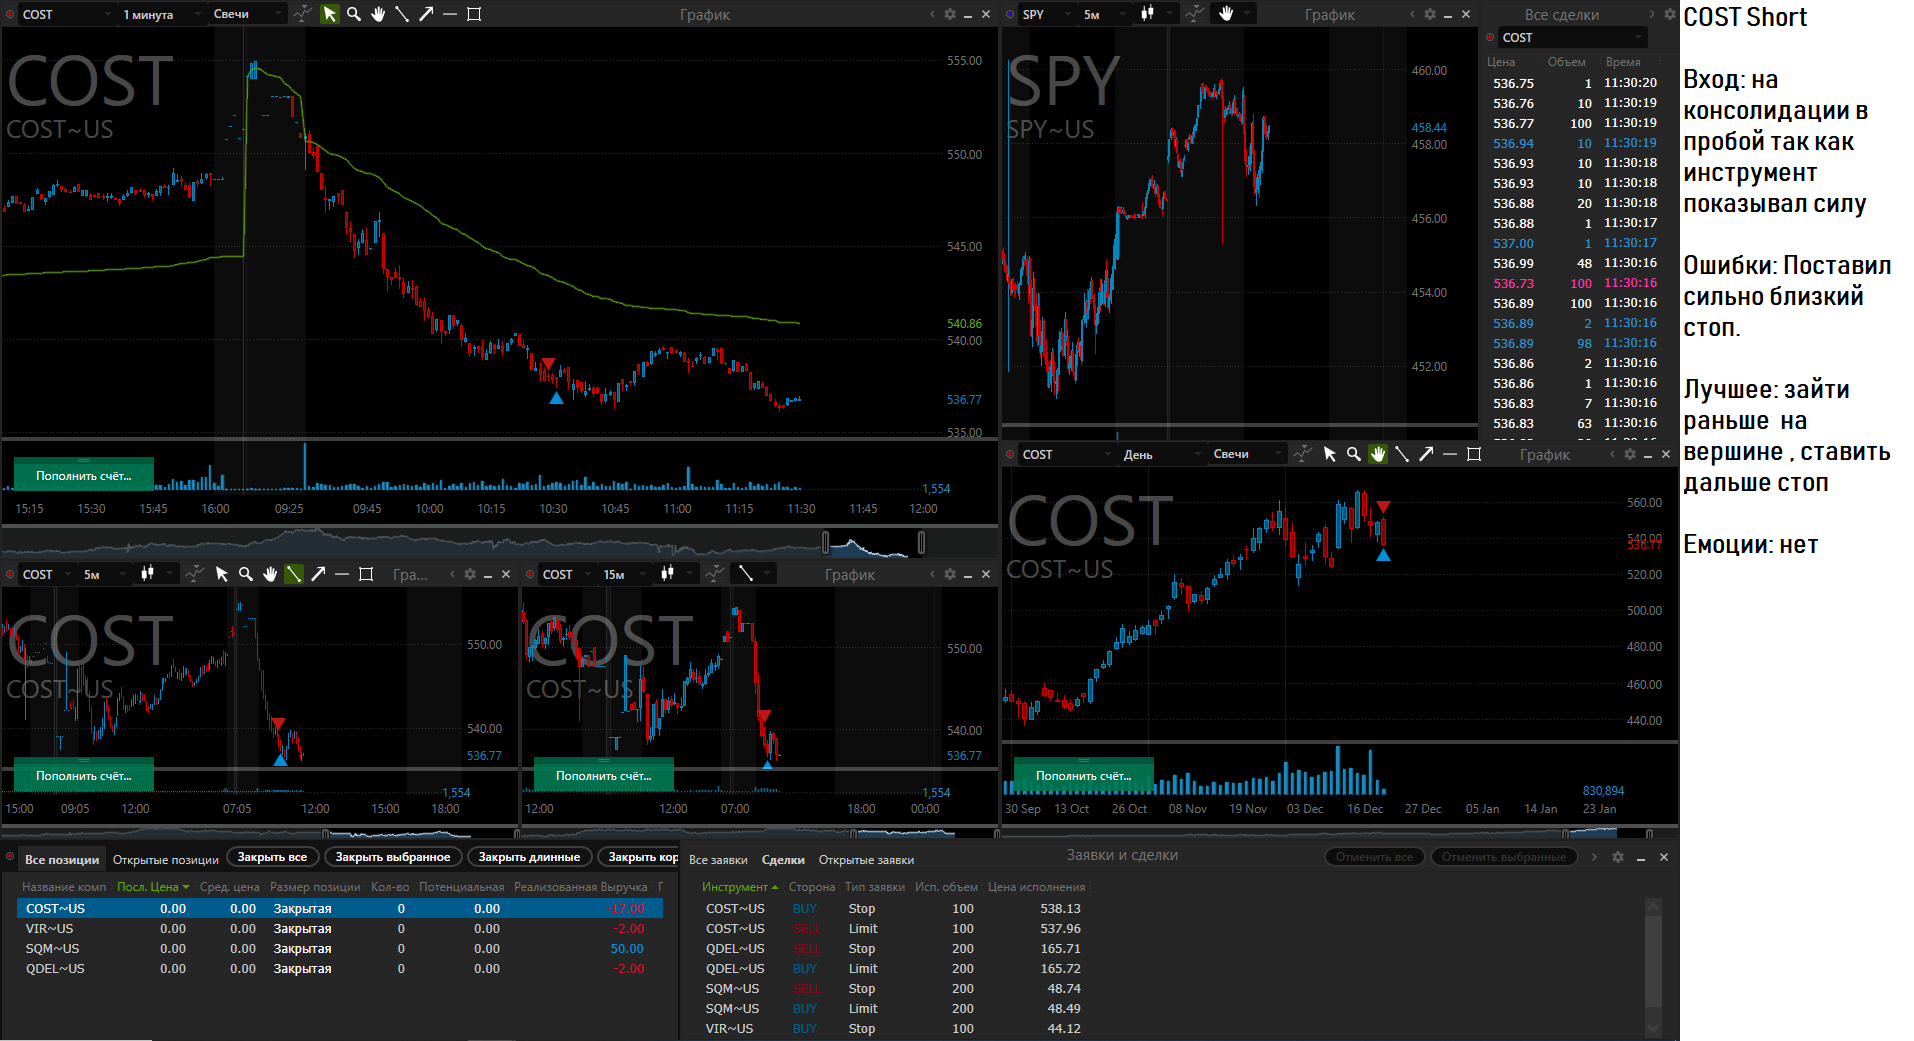Click Пополнить счёт in COST 15m chart
This screenshot has height=1041, width=1914.
tap(604, 775)
